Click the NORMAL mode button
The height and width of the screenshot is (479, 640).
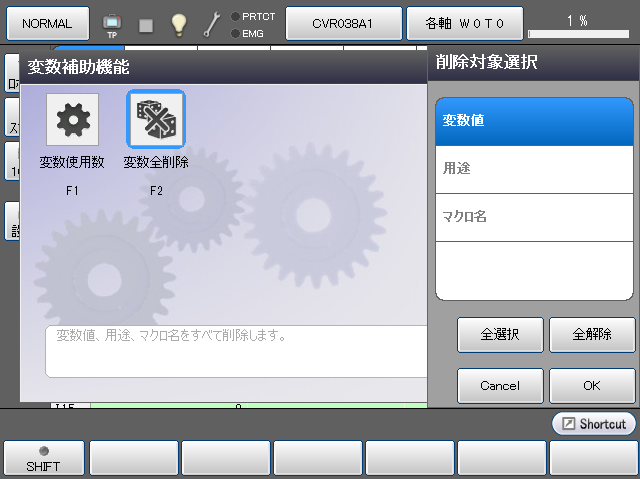coord(47,23)
